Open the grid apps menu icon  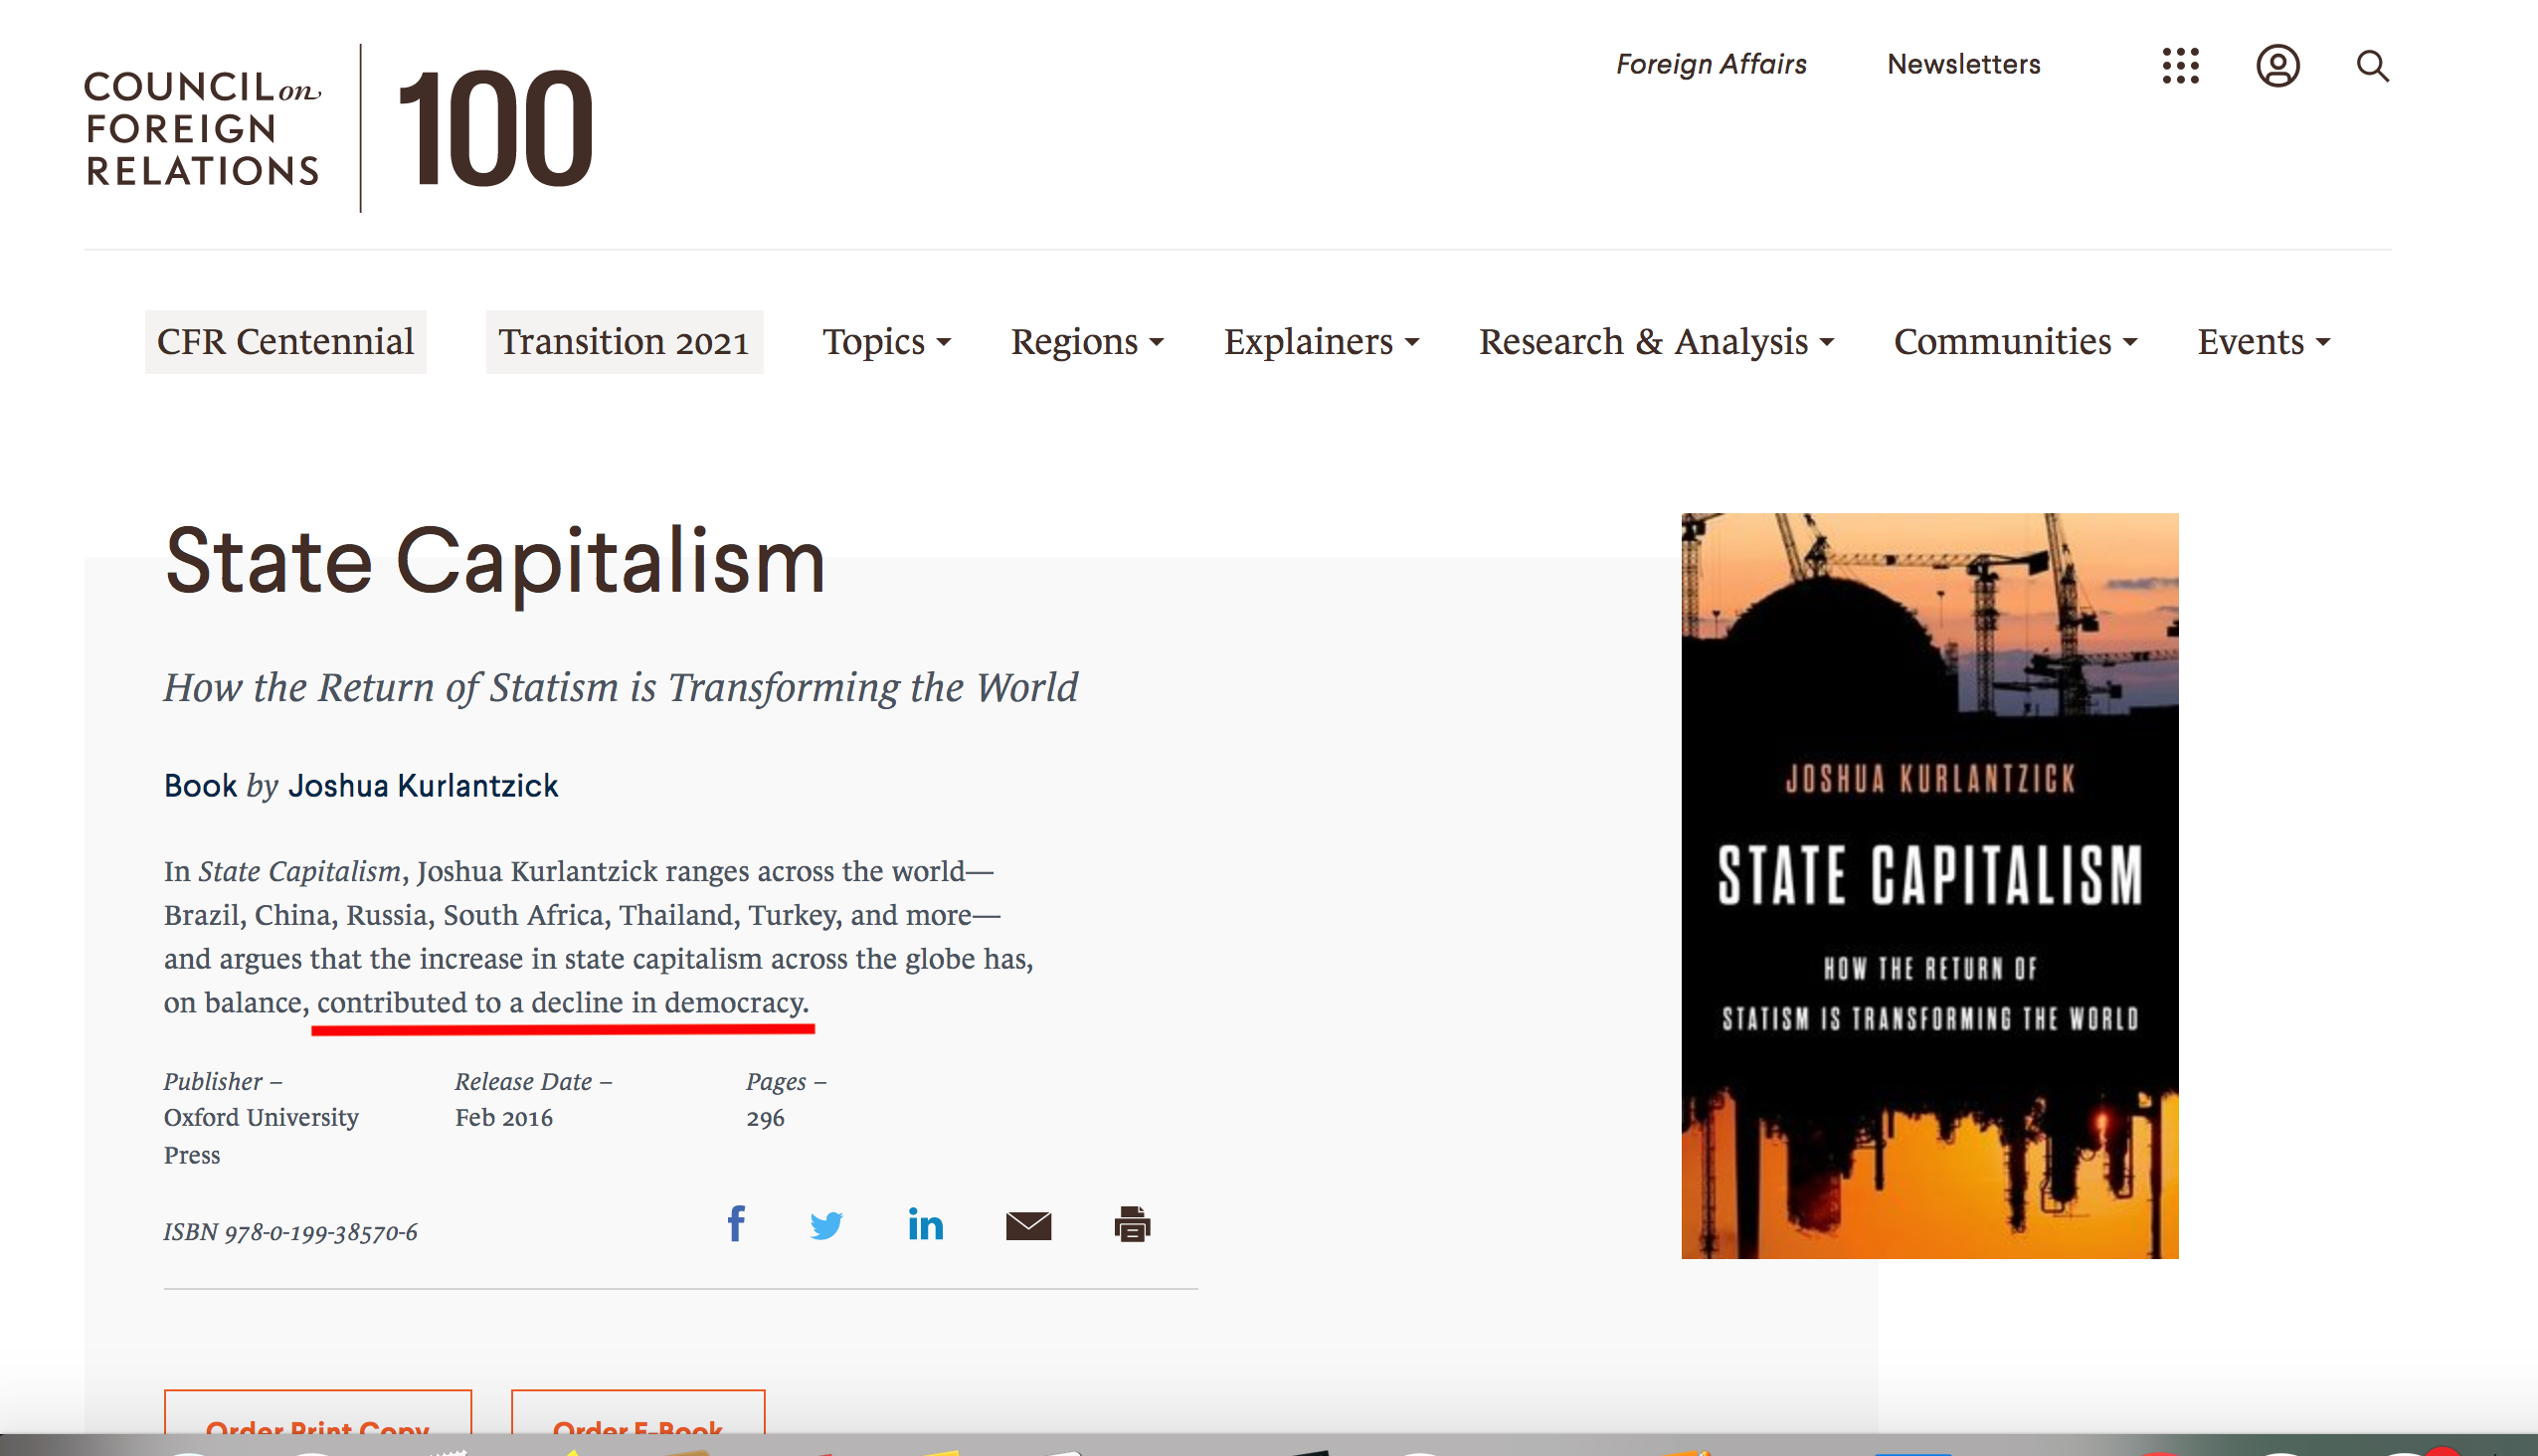pos(2180,66)
